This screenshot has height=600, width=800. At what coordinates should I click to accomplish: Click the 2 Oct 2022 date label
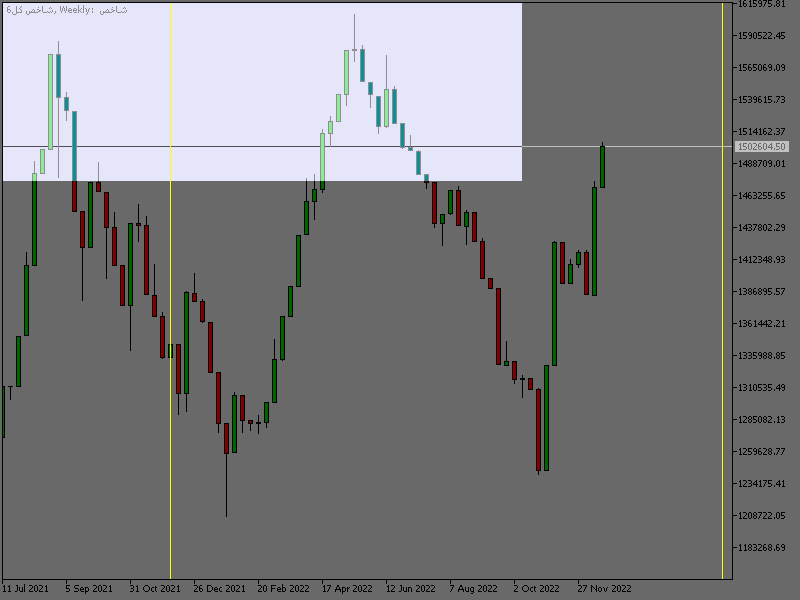coord(537,588)
